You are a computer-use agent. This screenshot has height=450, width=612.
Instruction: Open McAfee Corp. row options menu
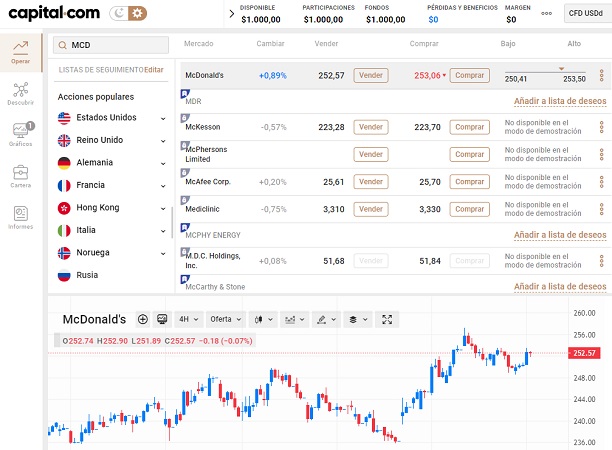point(601,182)
